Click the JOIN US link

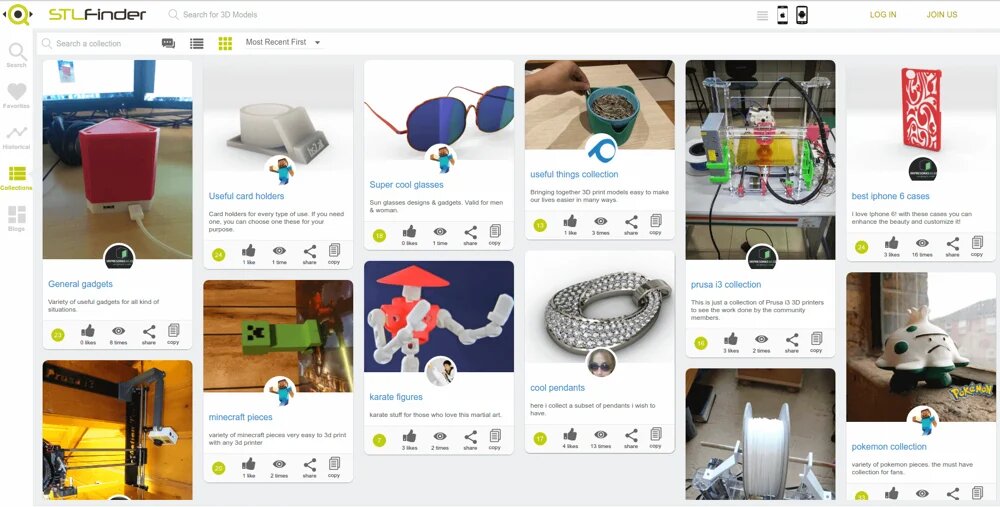941,15
